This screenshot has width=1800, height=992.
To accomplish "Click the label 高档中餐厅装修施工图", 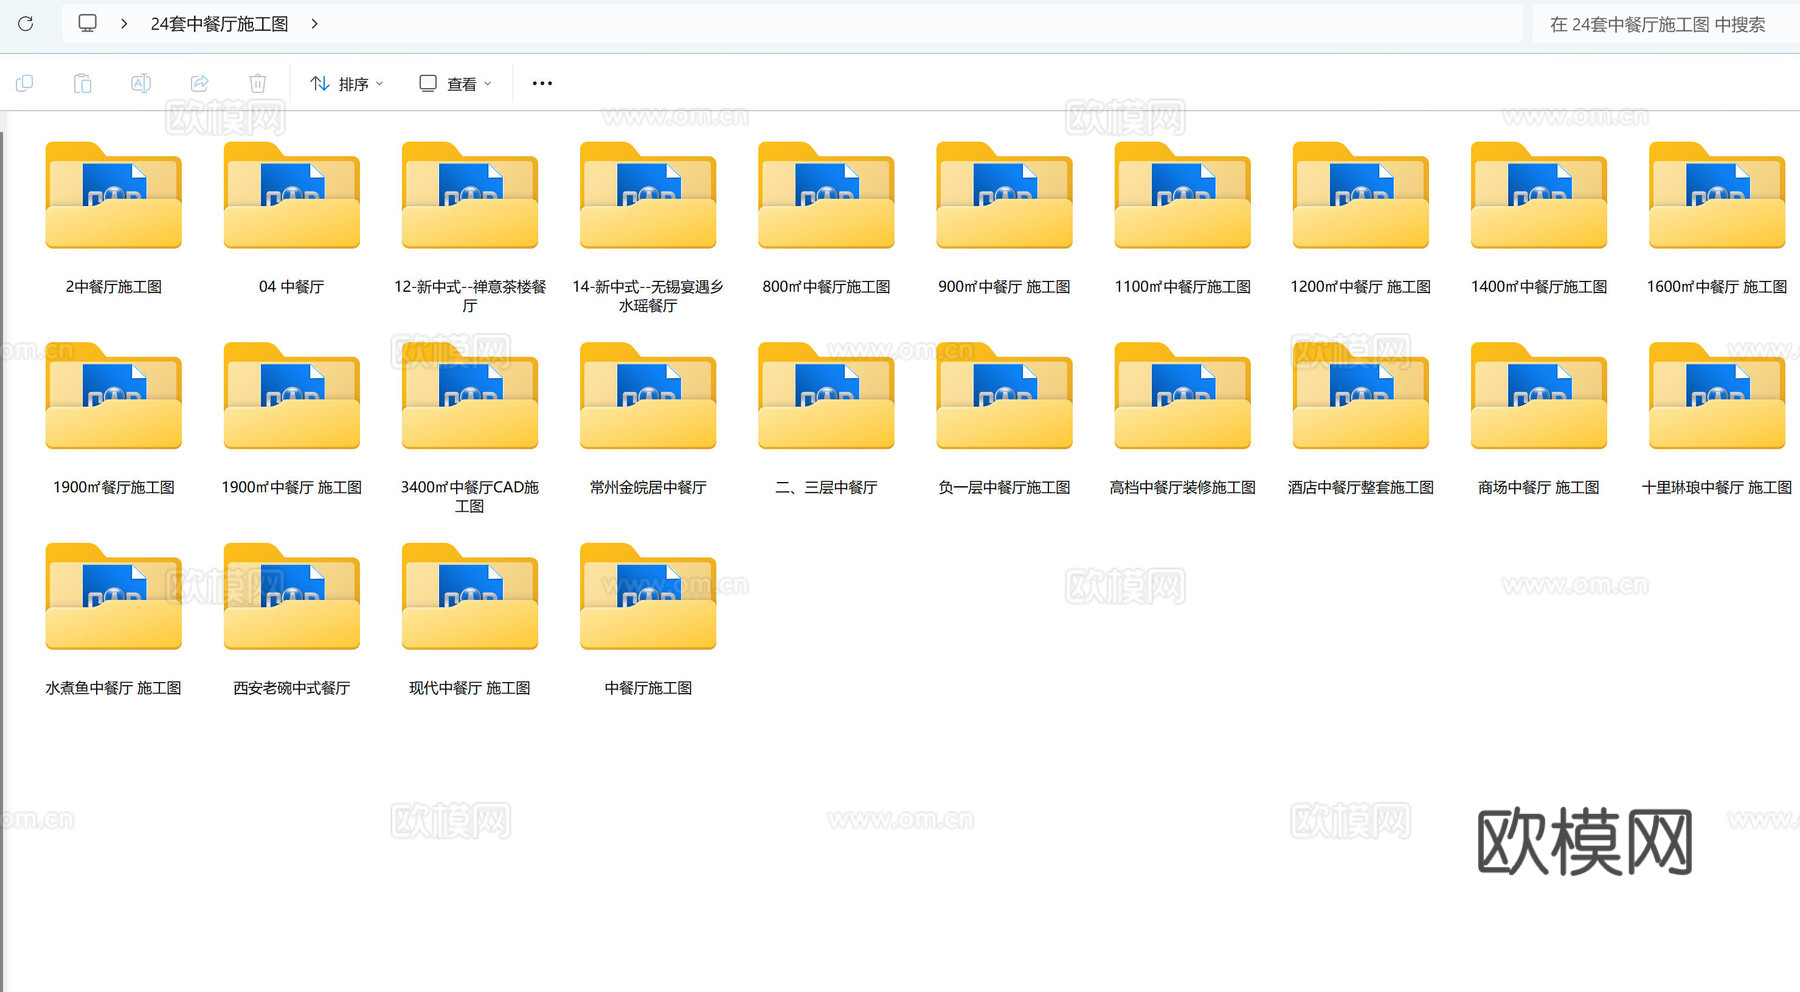I will pyautogui.click(x=1183, y=488).
